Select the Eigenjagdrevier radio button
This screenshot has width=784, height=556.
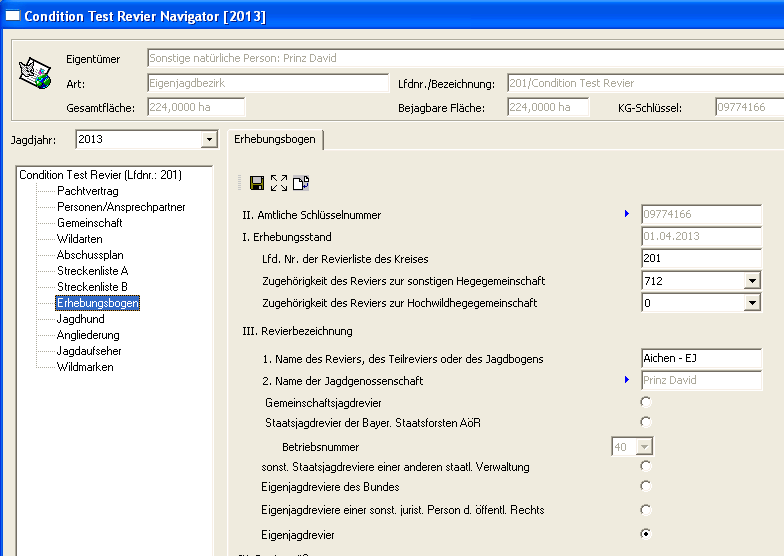pyautogui.click(x=645, y=534)
